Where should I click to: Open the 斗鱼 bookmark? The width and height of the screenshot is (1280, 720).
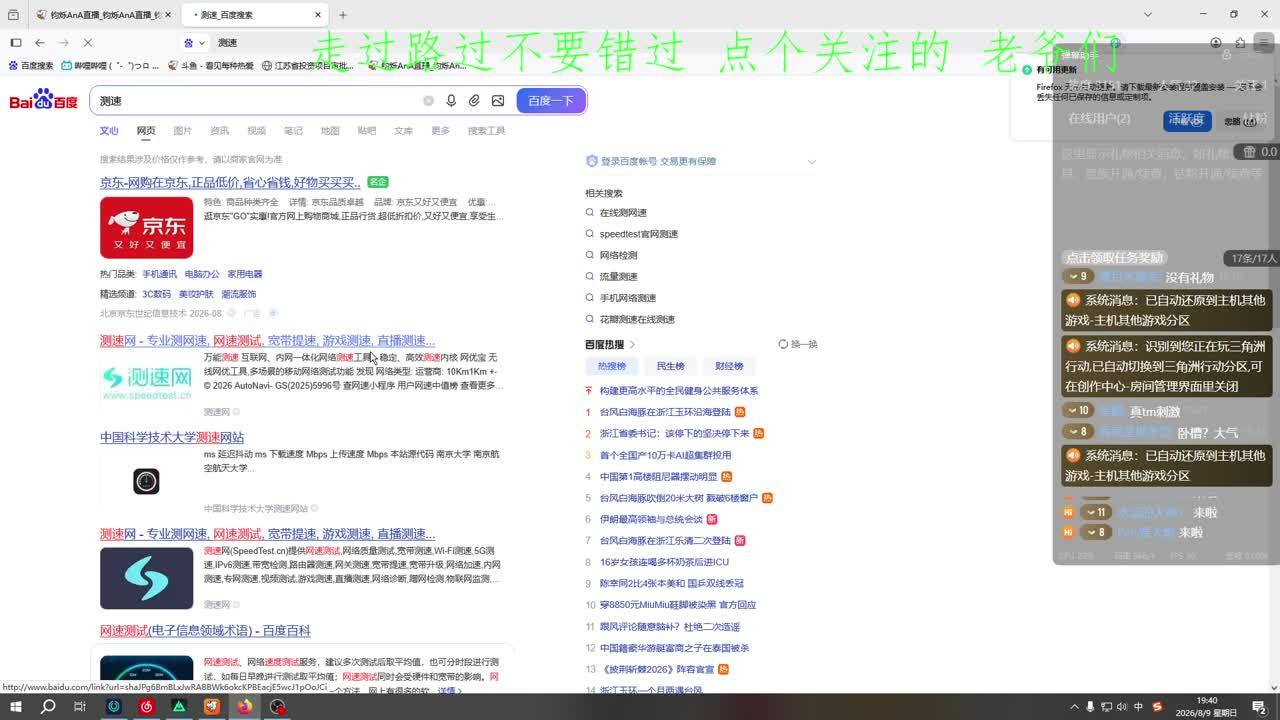click(211, 66)
